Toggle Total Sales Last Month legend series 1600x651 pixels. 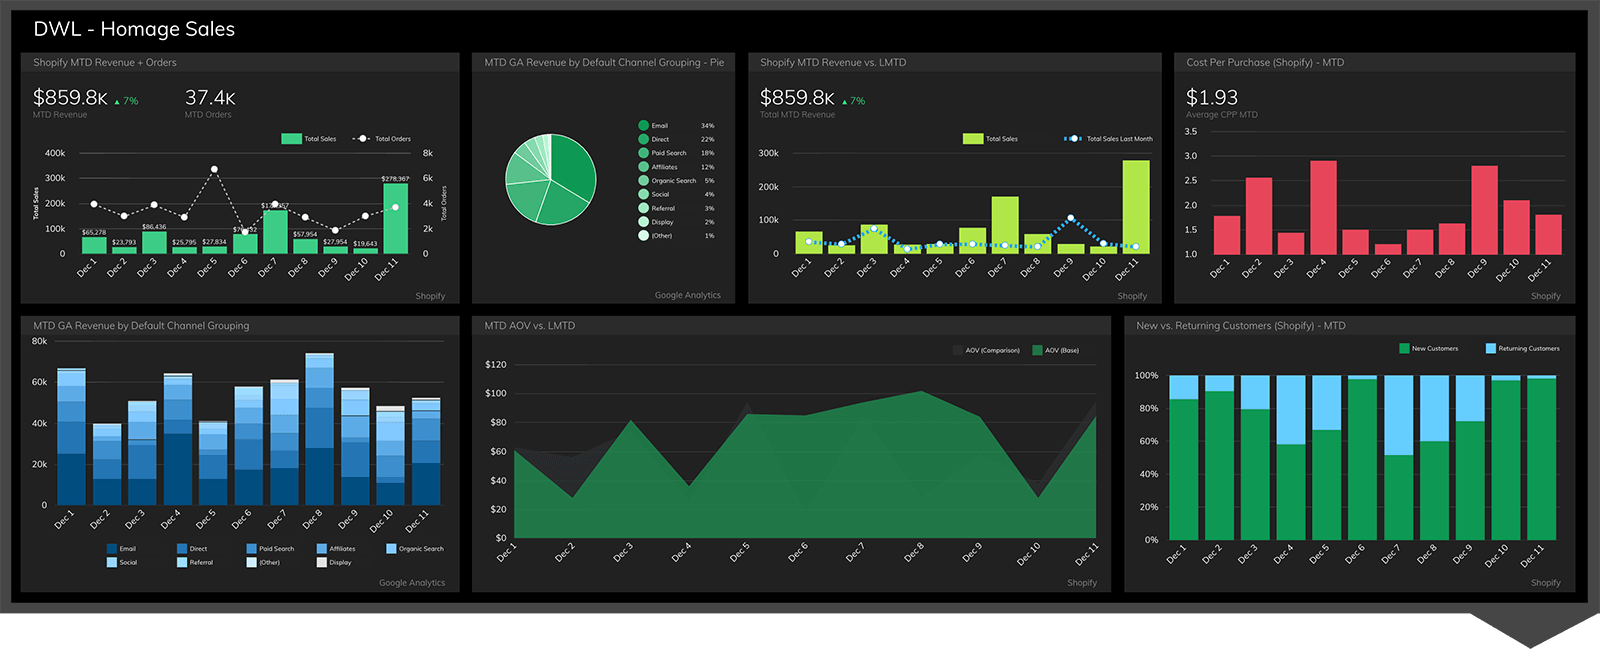tap(1108, 139)
